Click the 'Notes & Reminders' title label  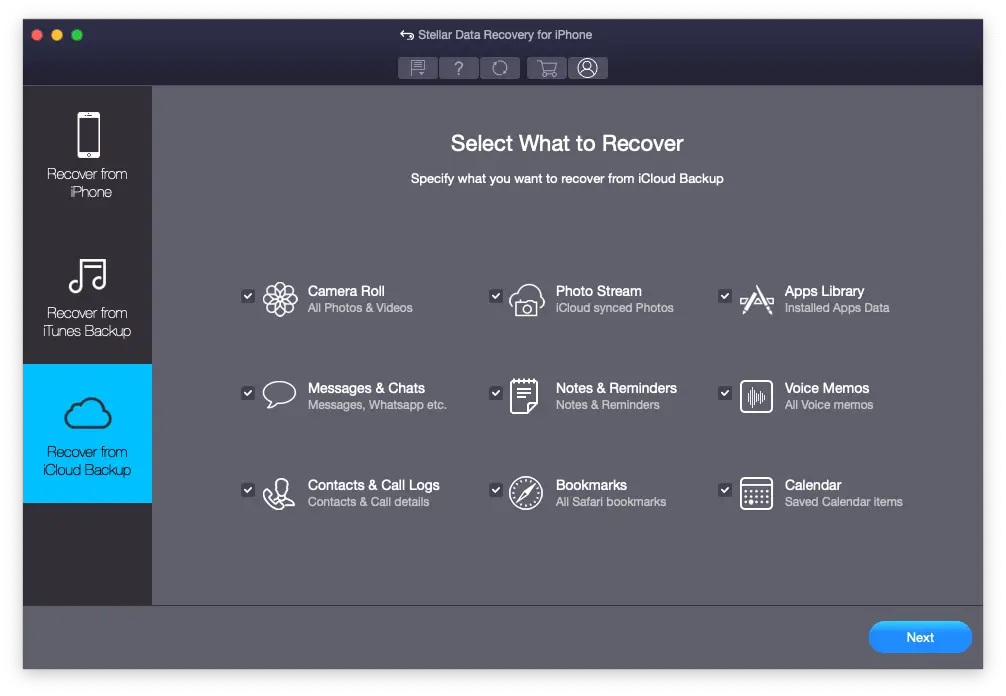[617, 388]
